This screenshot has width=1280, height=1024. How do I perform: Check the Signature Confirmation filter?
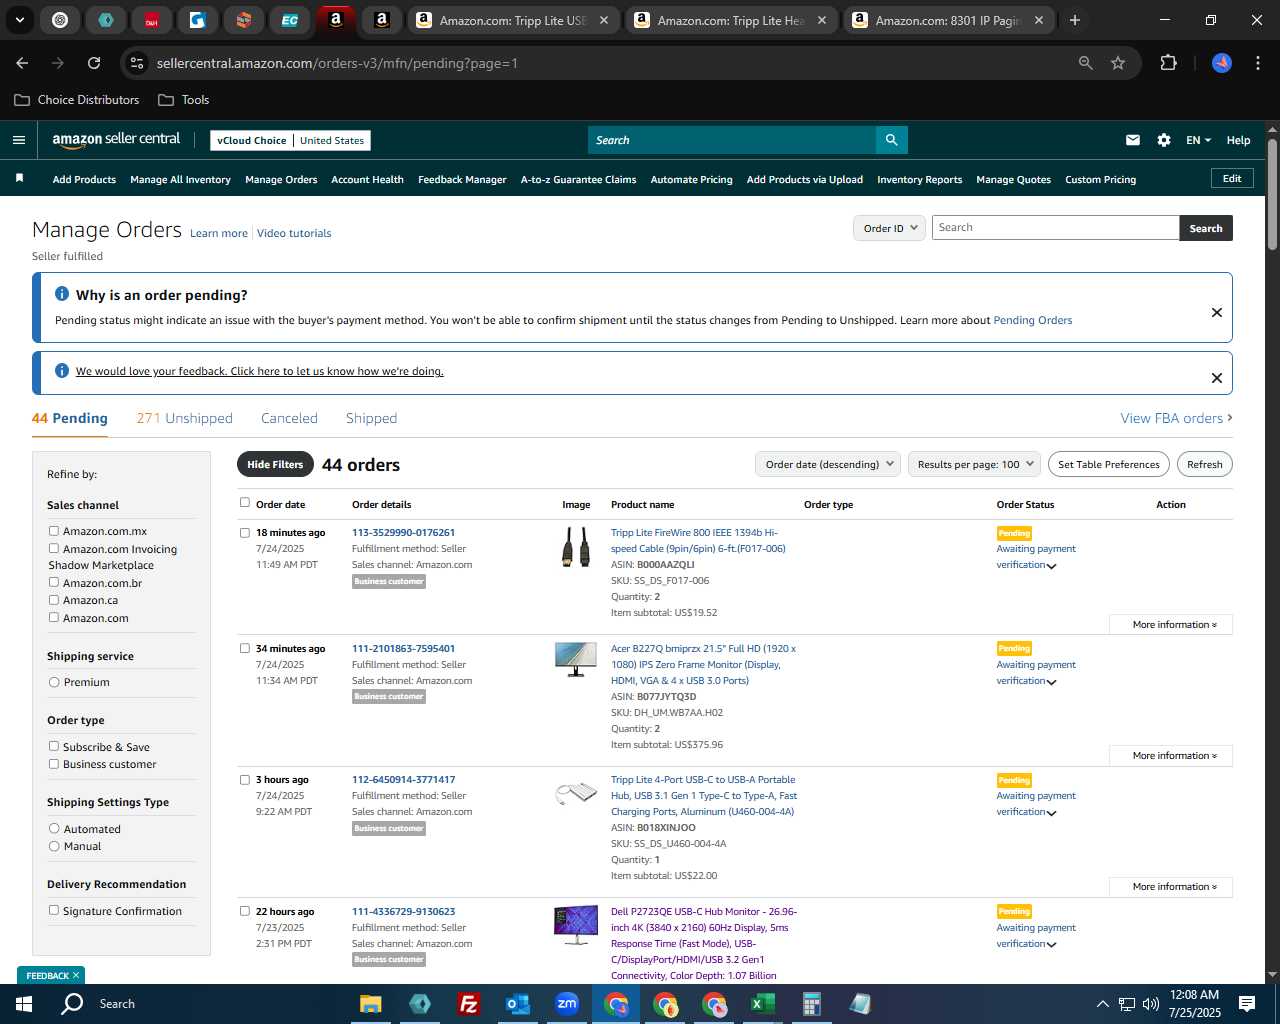click(54, 910)
